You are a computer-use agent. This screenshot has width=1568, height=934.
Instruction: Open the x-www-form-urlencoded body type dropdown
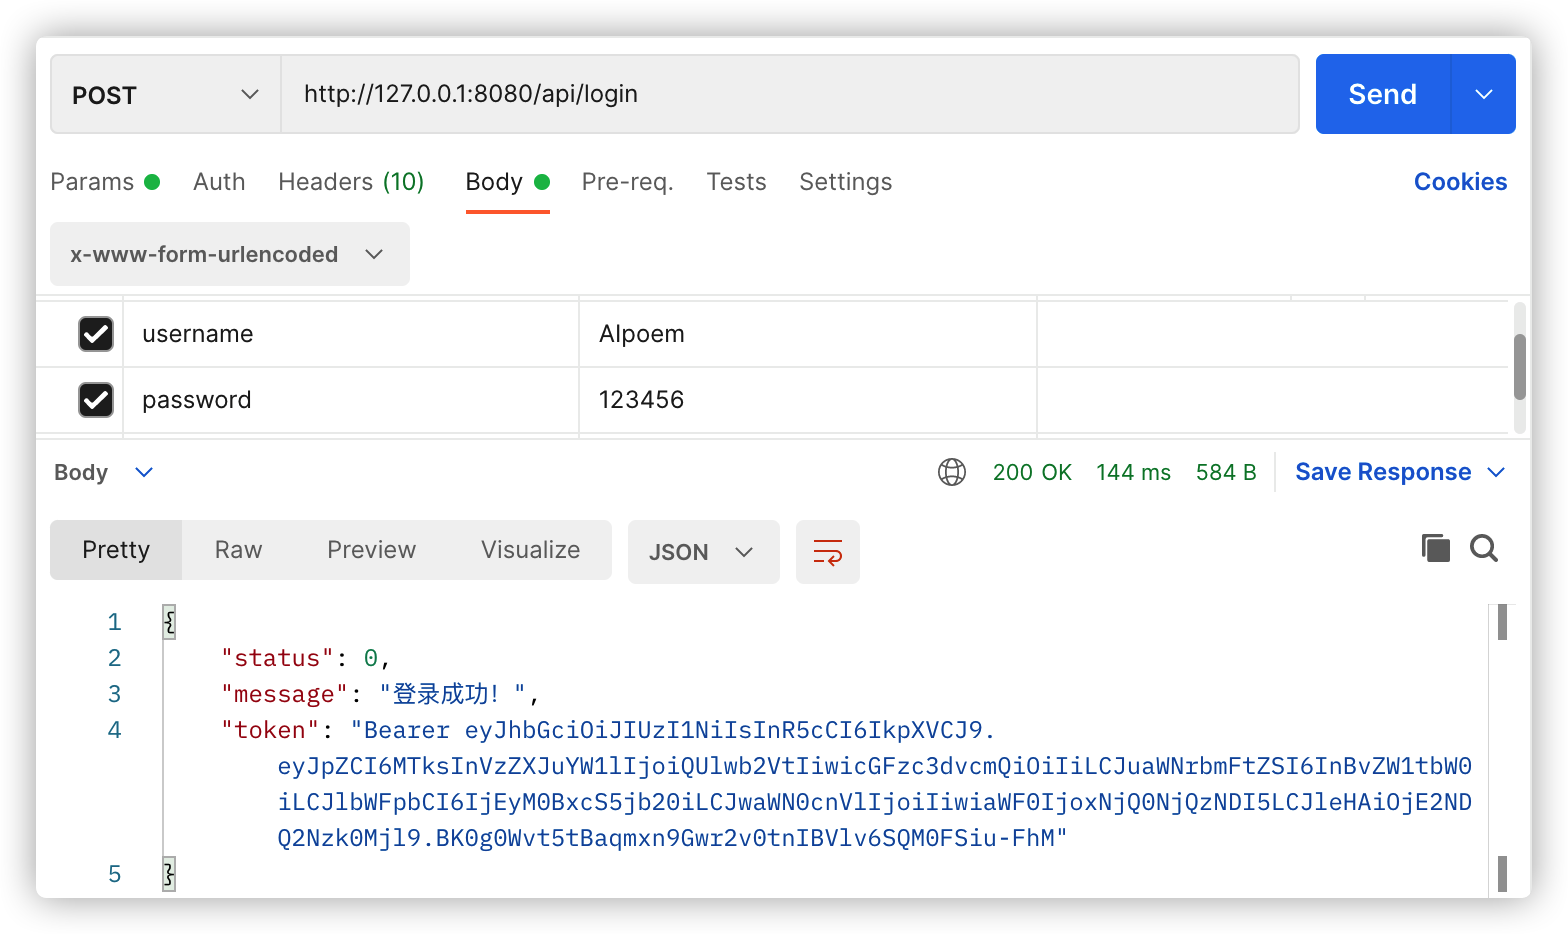click(x=230, y=254)
